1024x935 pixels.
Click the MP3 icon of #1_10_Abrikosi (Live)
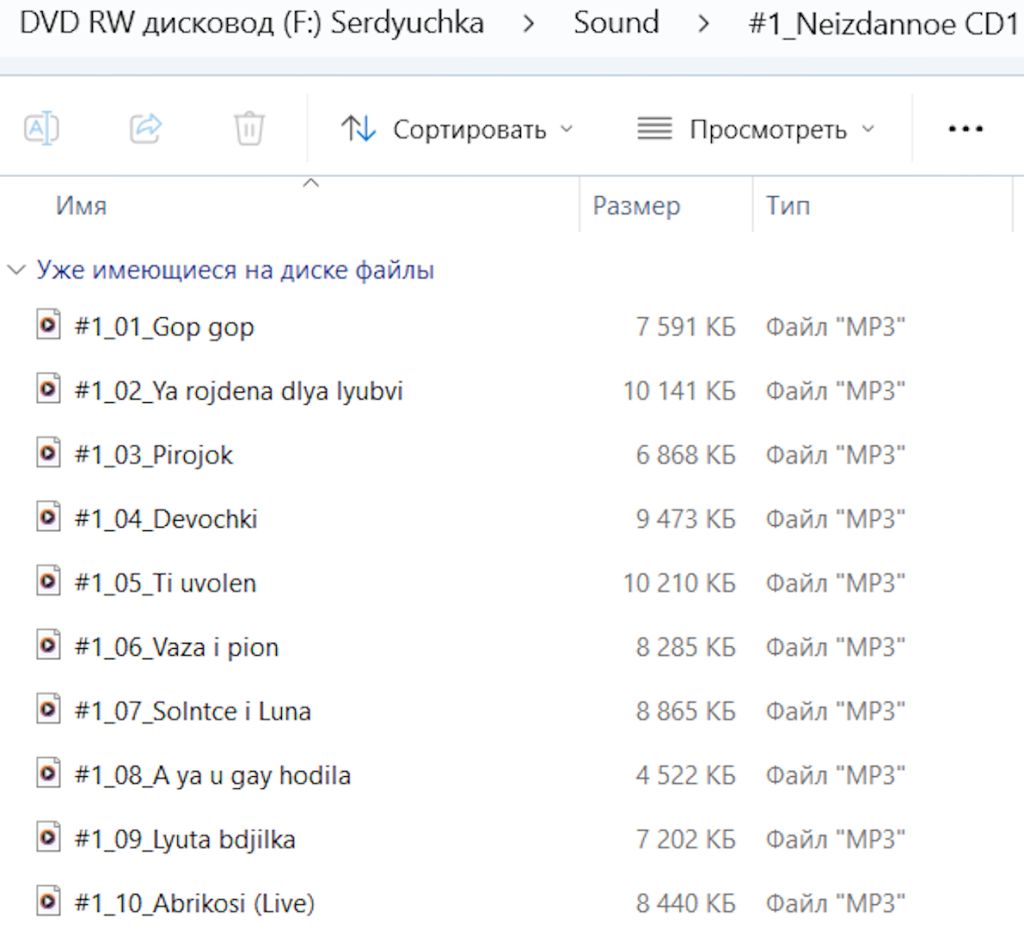pos(48,902)
